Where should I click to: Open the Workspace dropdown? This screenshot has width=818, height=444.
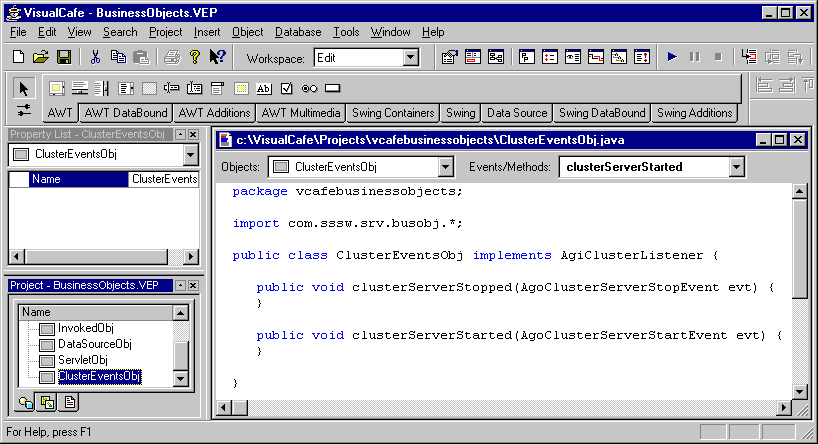pyautogui.click(x=411, y=57)
